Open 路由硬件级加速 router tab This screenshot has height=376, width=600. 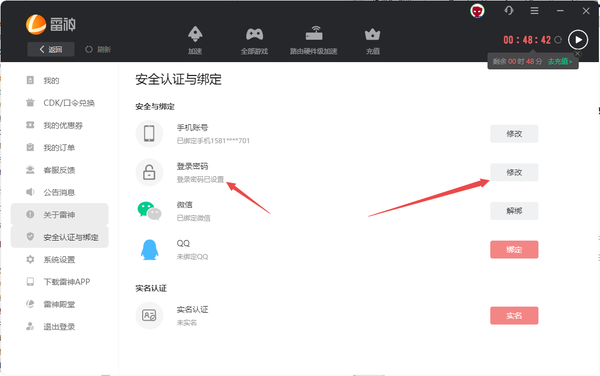coord(314,40)
